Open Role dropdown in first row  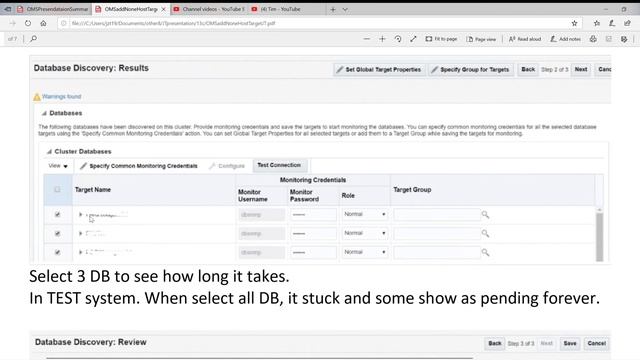[x=364, y=214]
